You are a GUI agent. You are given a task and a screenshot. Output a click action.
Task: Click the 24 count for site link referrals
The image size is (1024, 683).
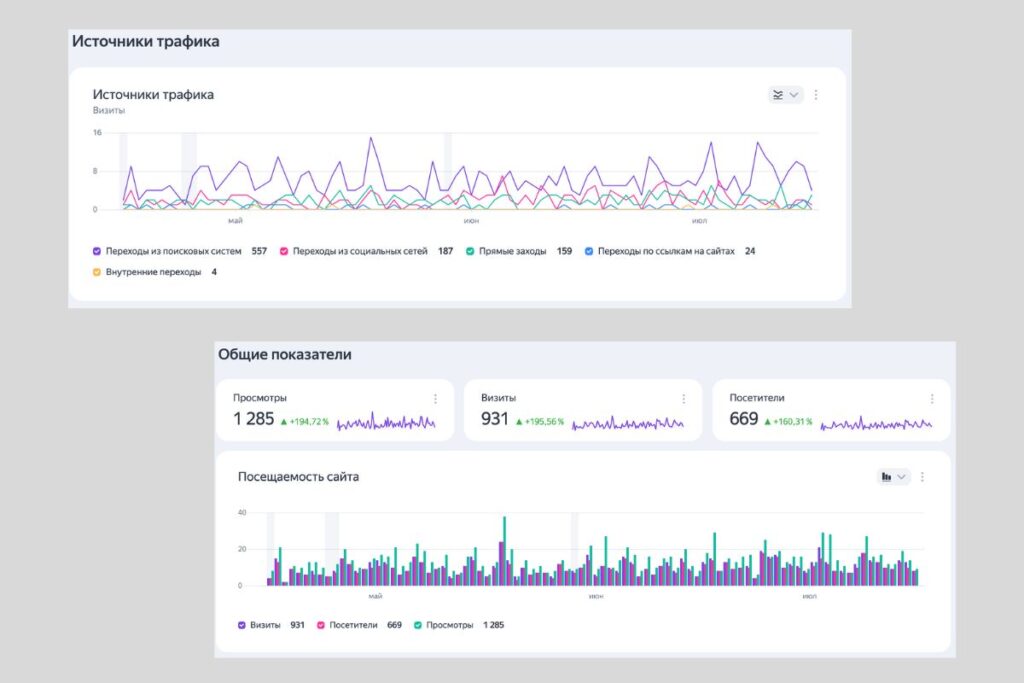750,251
